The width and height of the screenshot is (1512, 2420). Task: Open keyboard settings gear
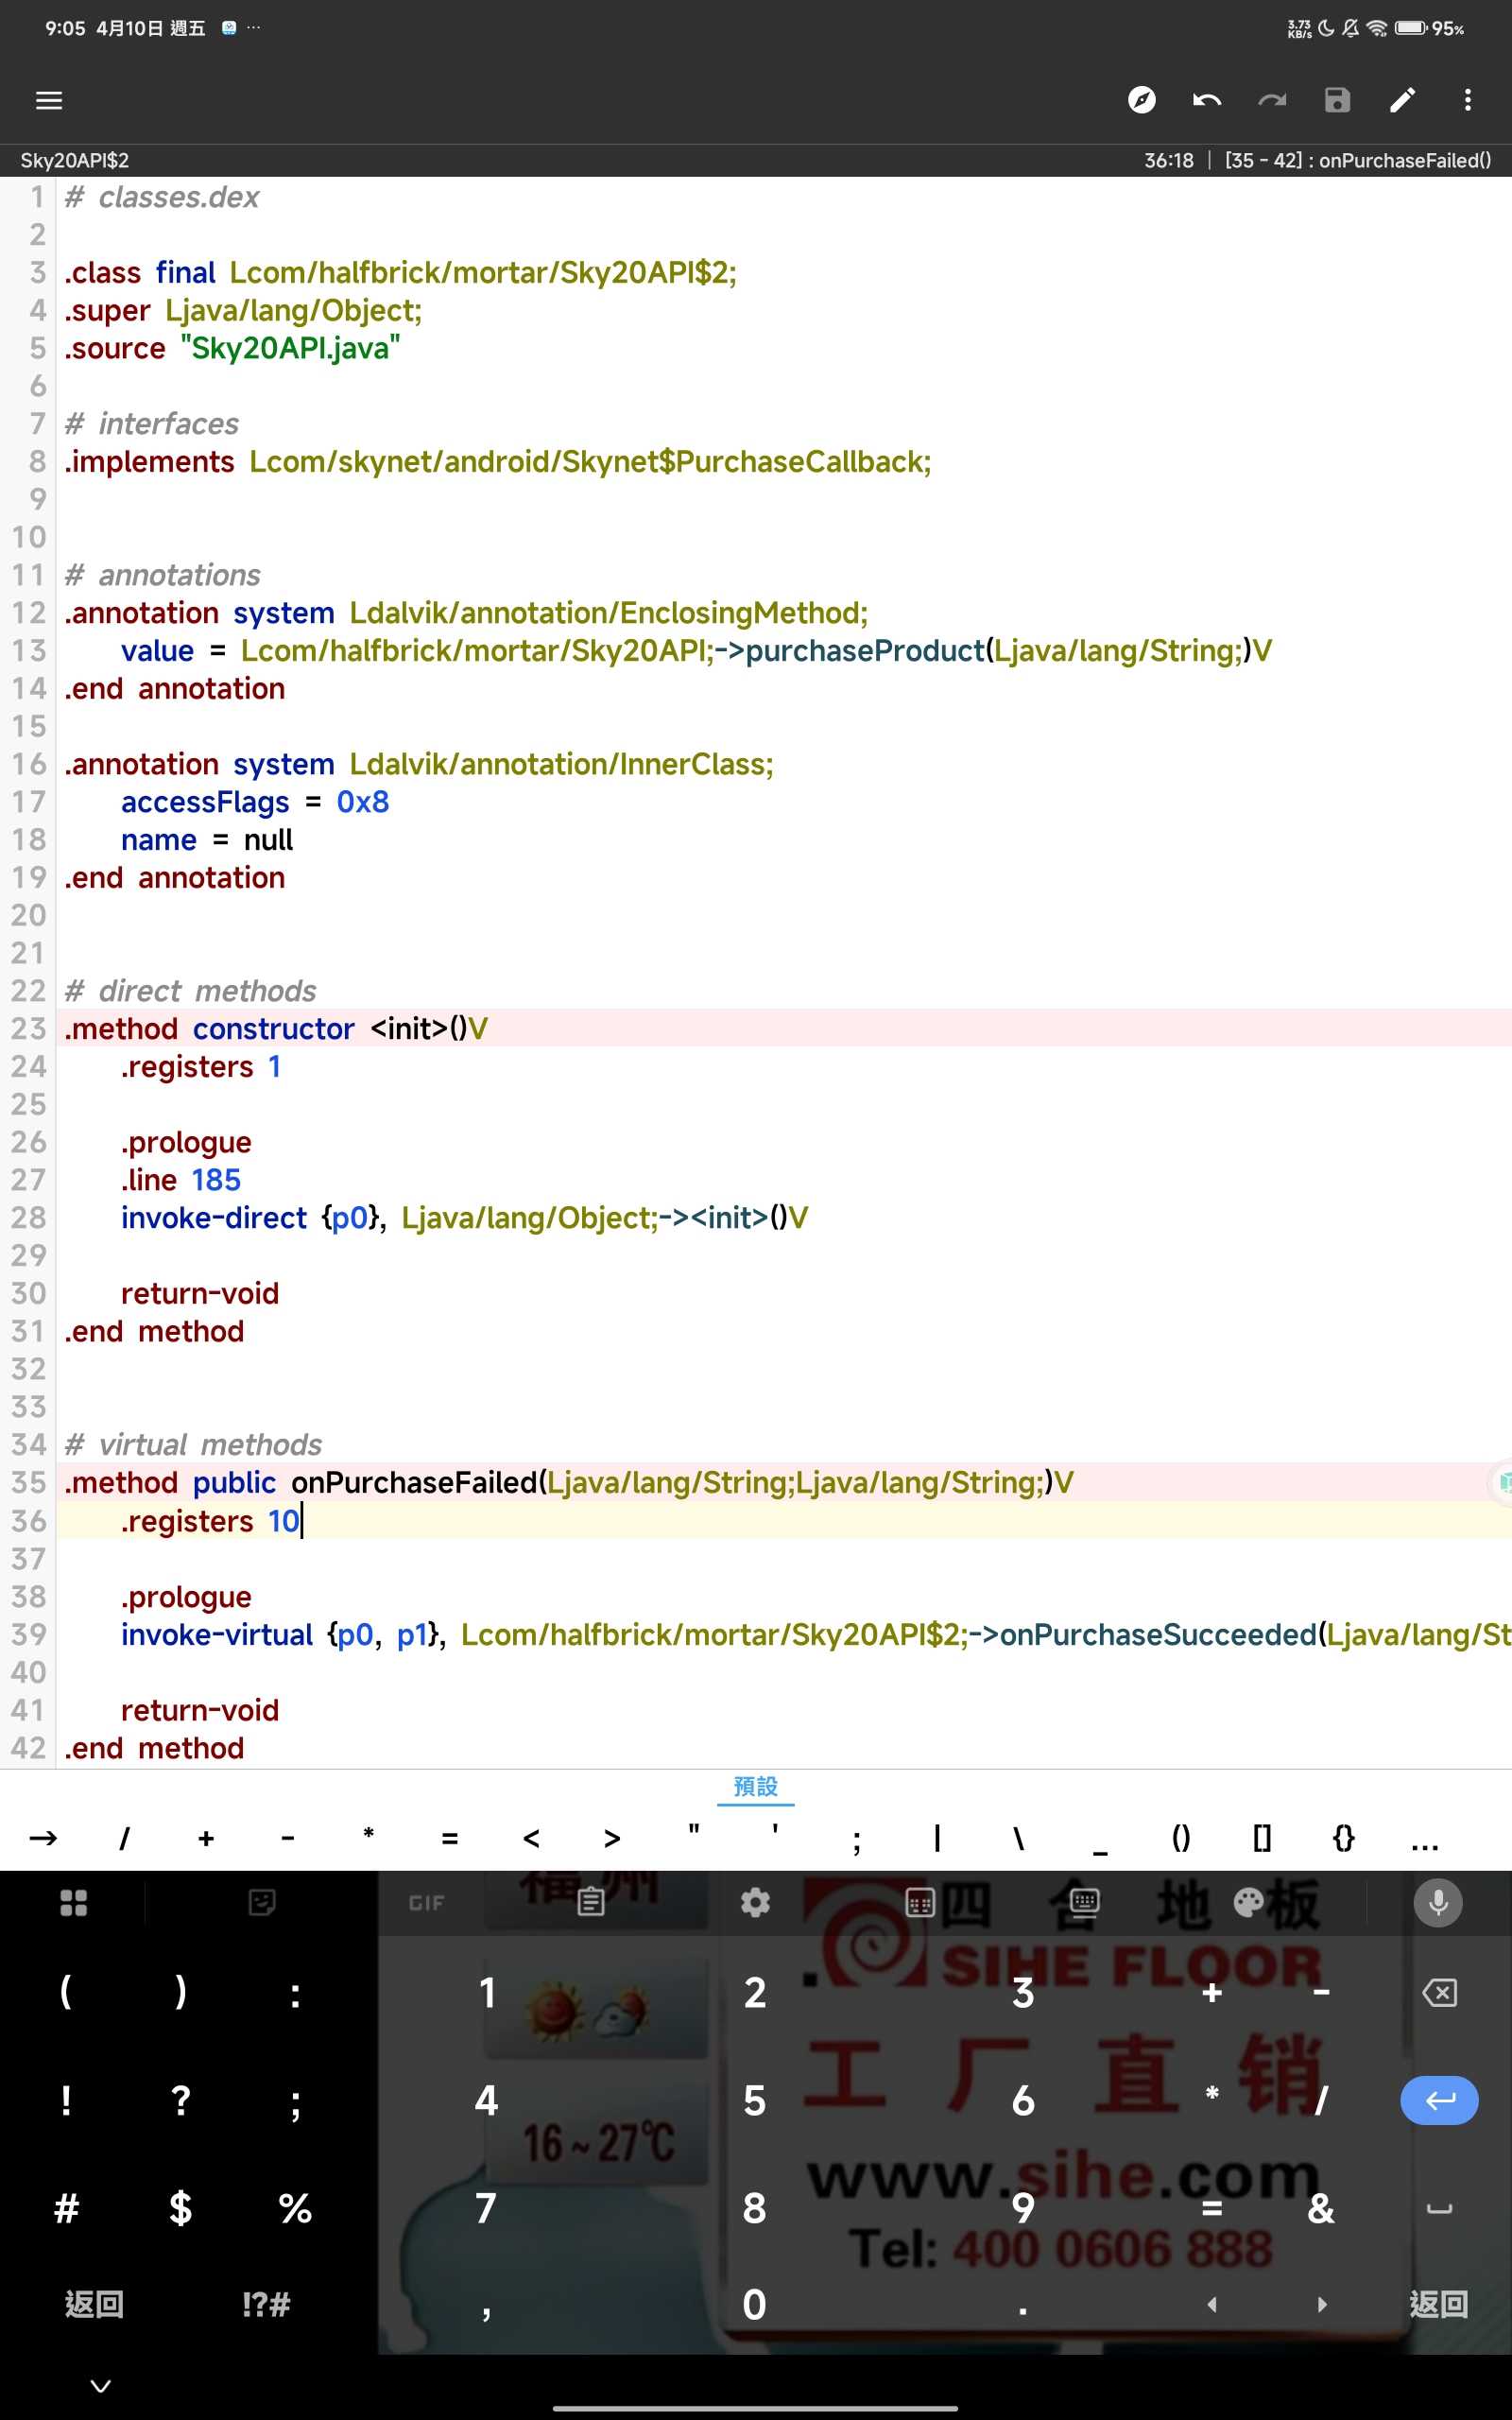pyautogui.click(x=755, y=1902)
